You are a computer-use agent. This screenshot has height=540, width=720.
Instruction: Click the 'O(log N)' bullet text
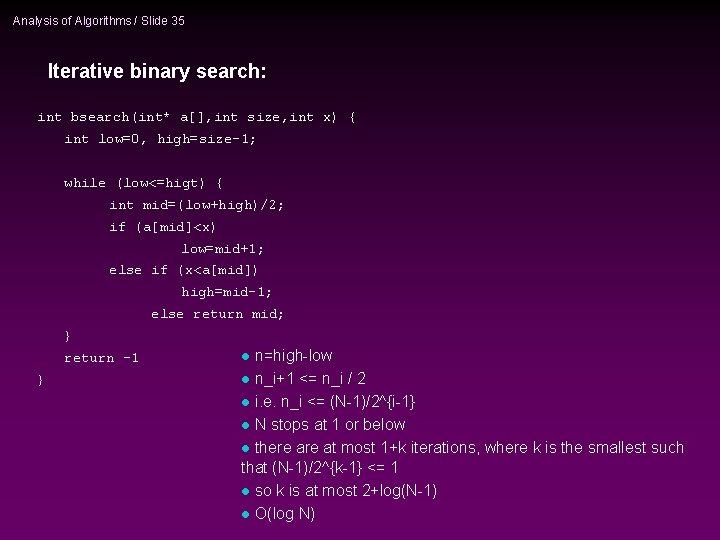285,513
